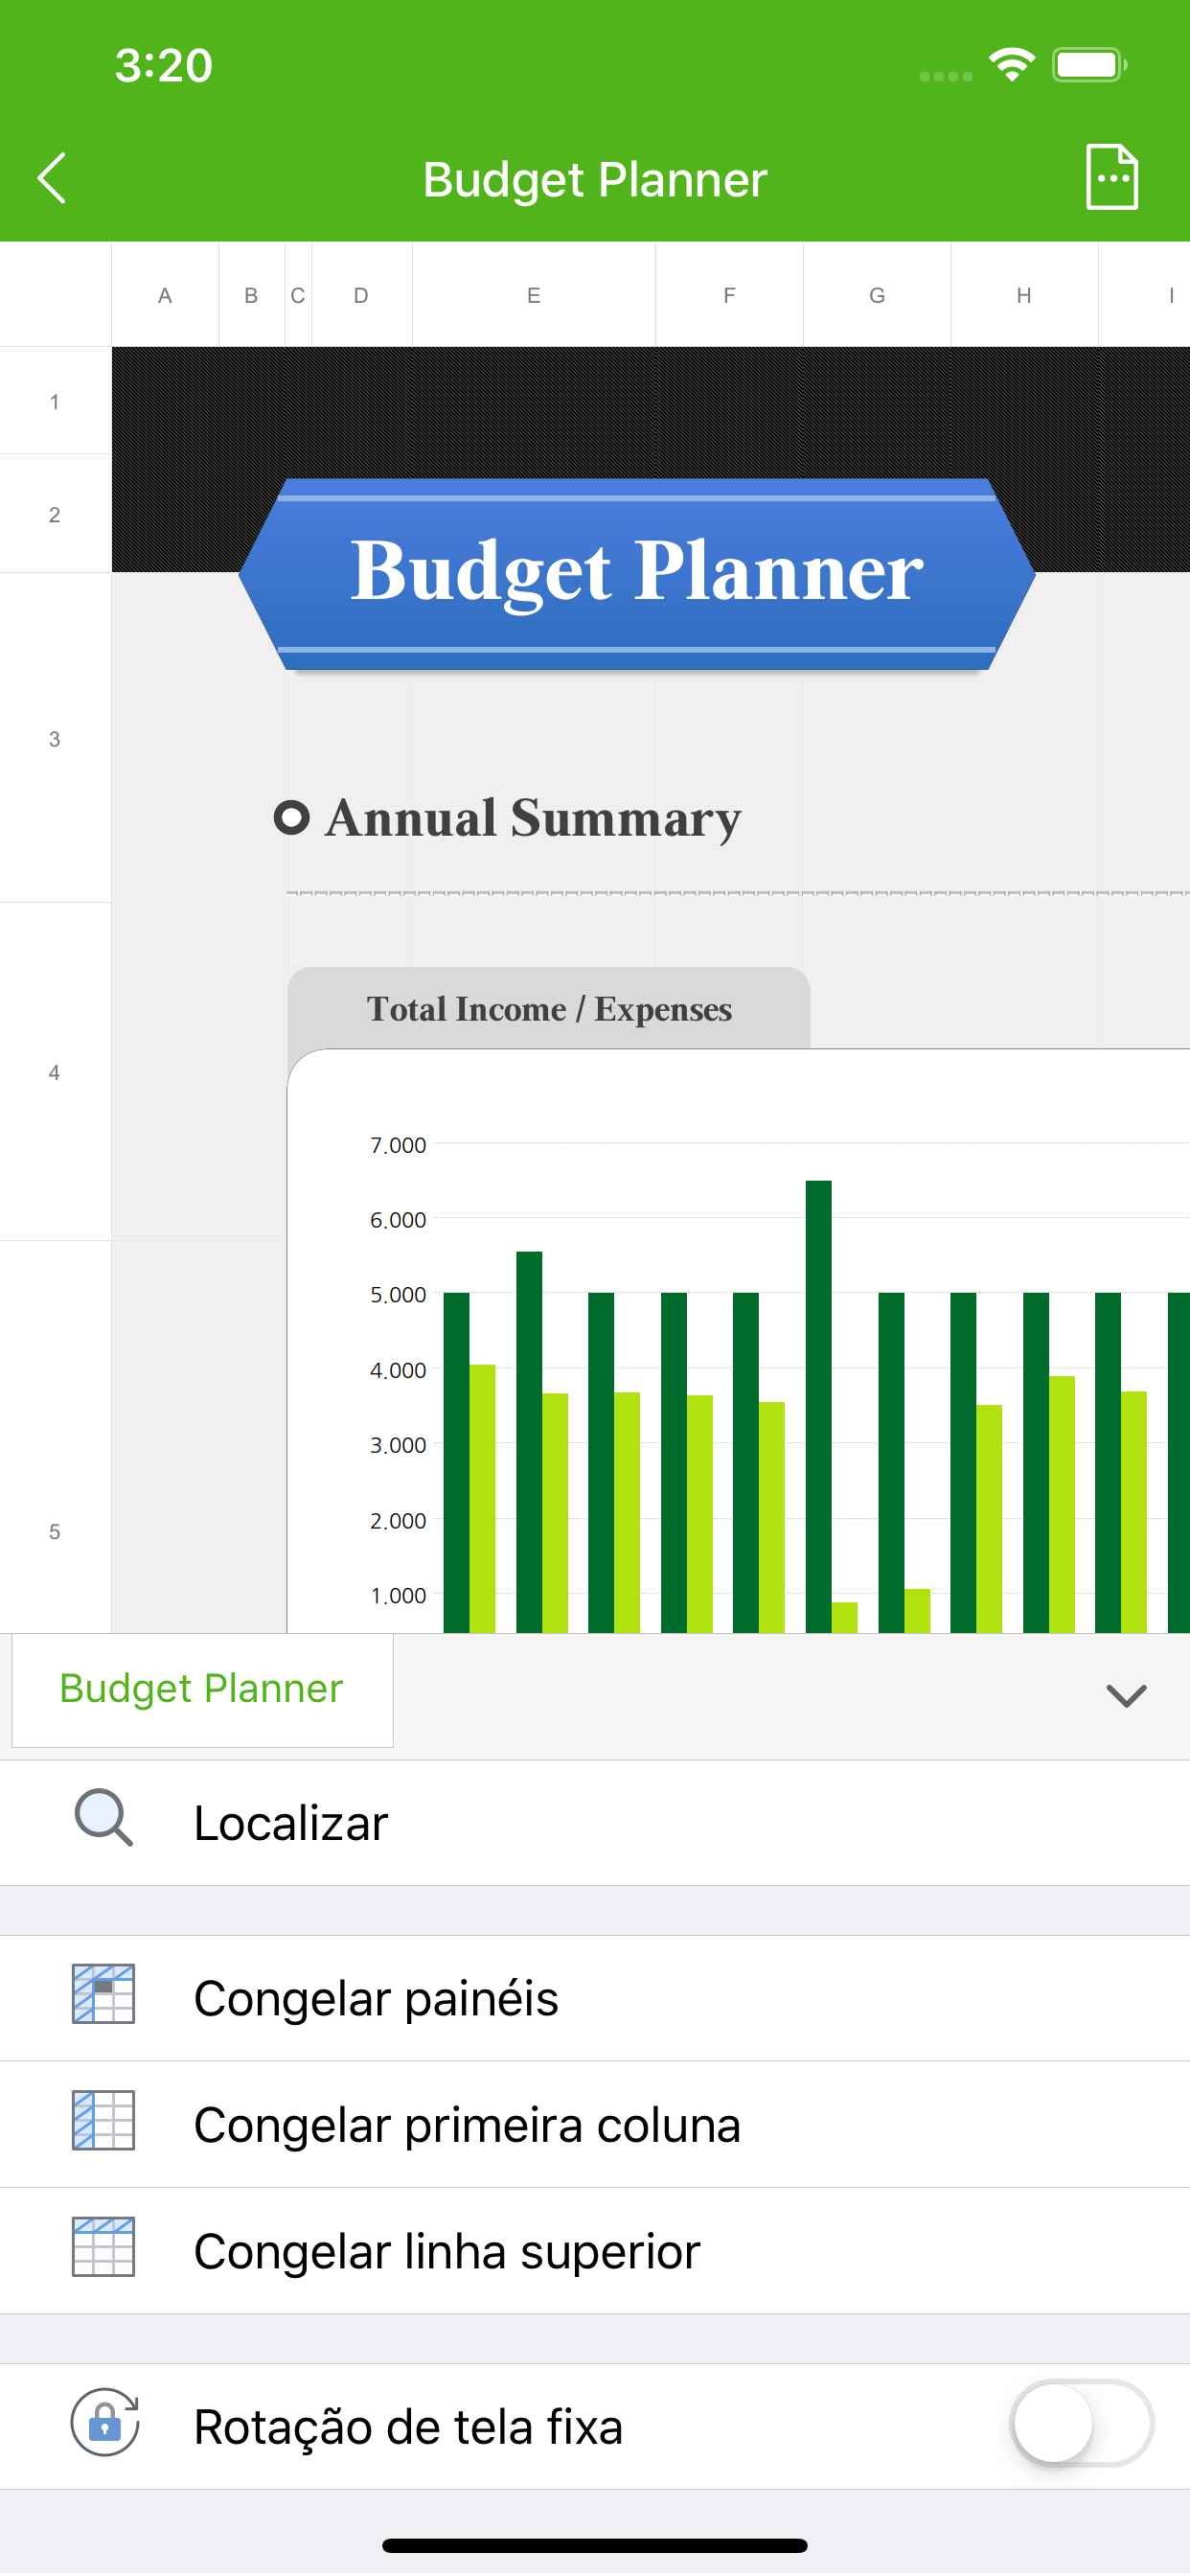Open the document options file icon
This screenshot has width=1190, height=2576.
tap(1112, 177)
